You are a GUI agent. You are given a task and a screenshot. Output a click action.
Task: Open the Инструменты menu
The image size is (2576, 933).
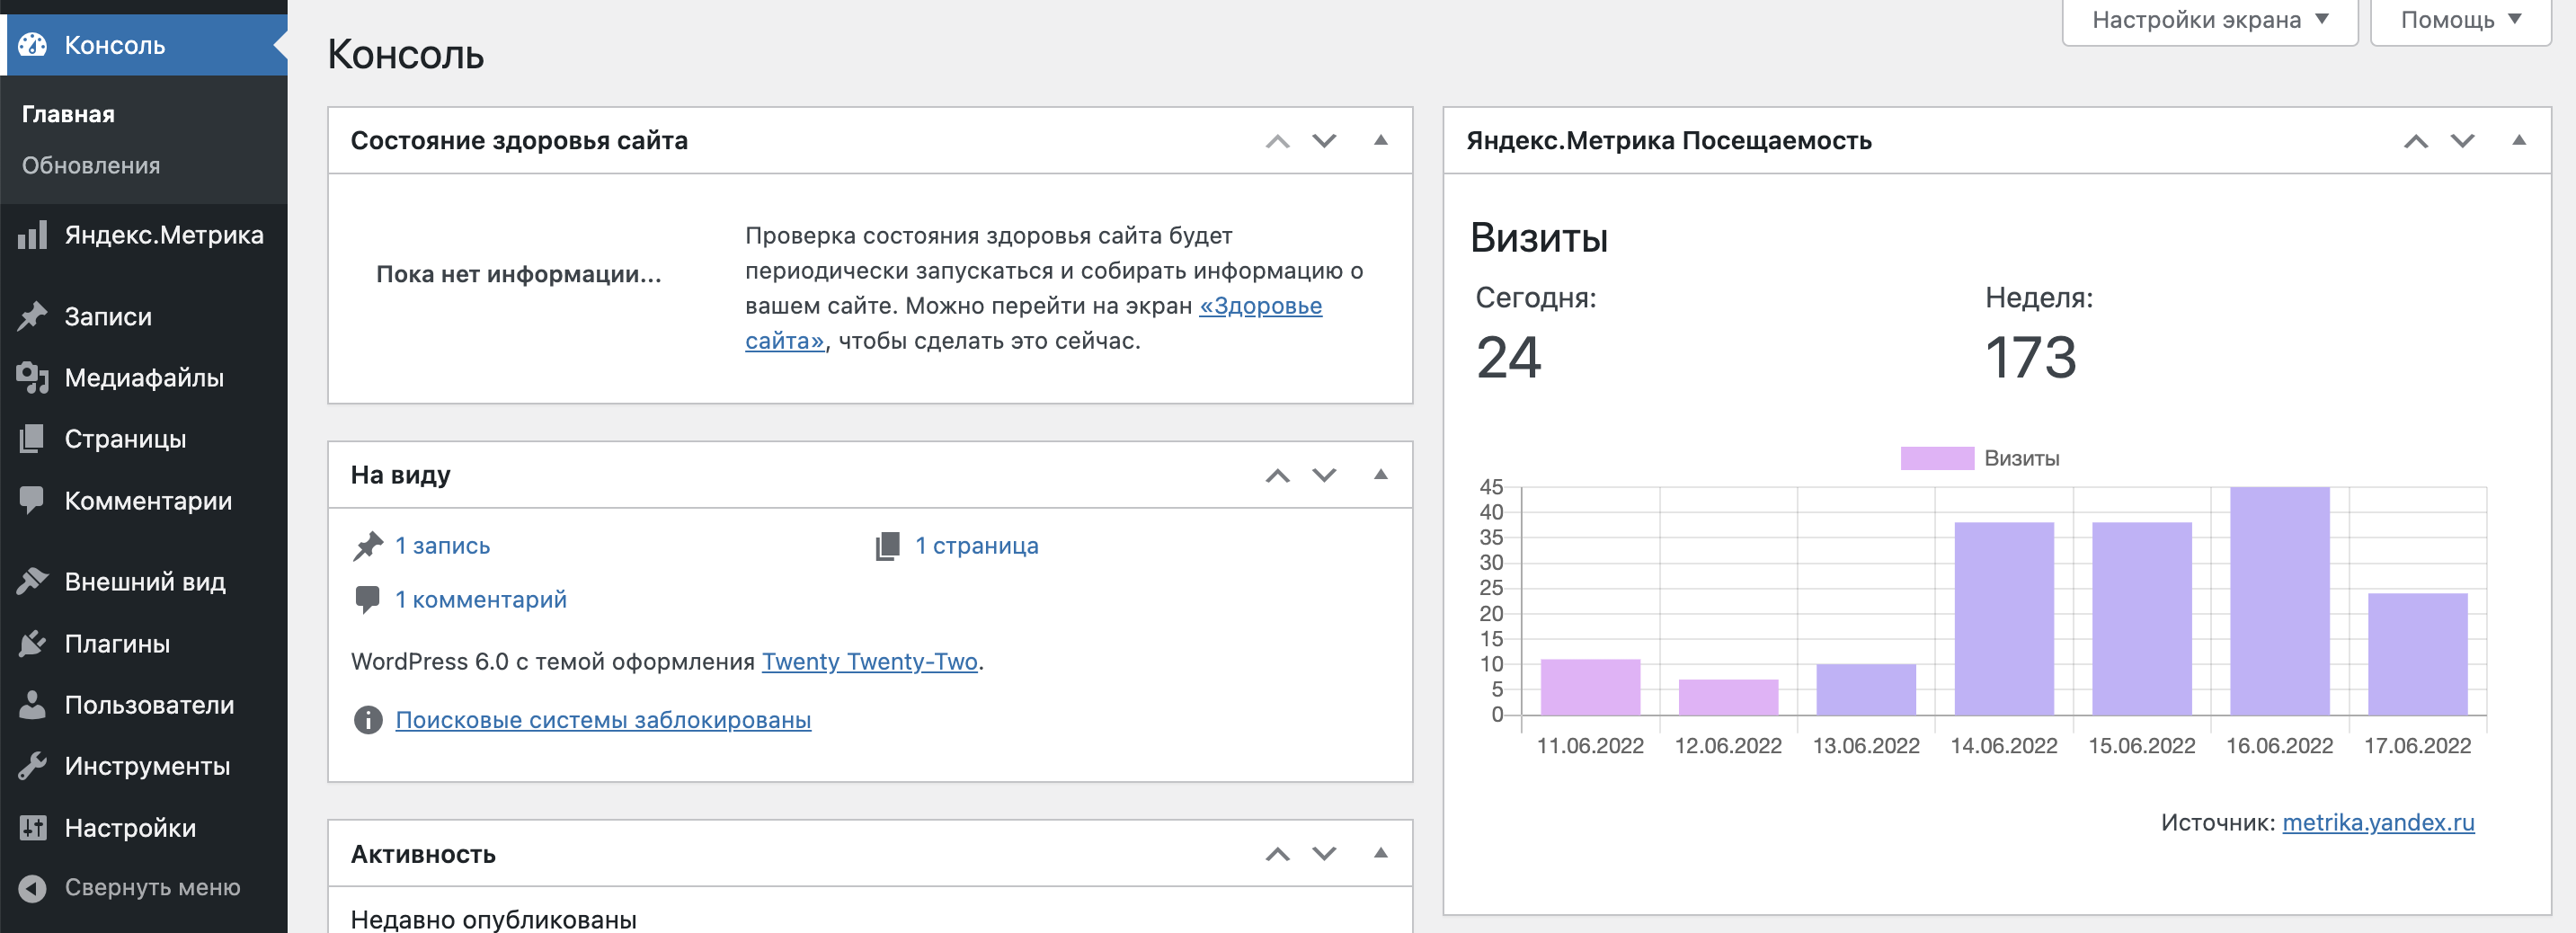click(144, 766)
